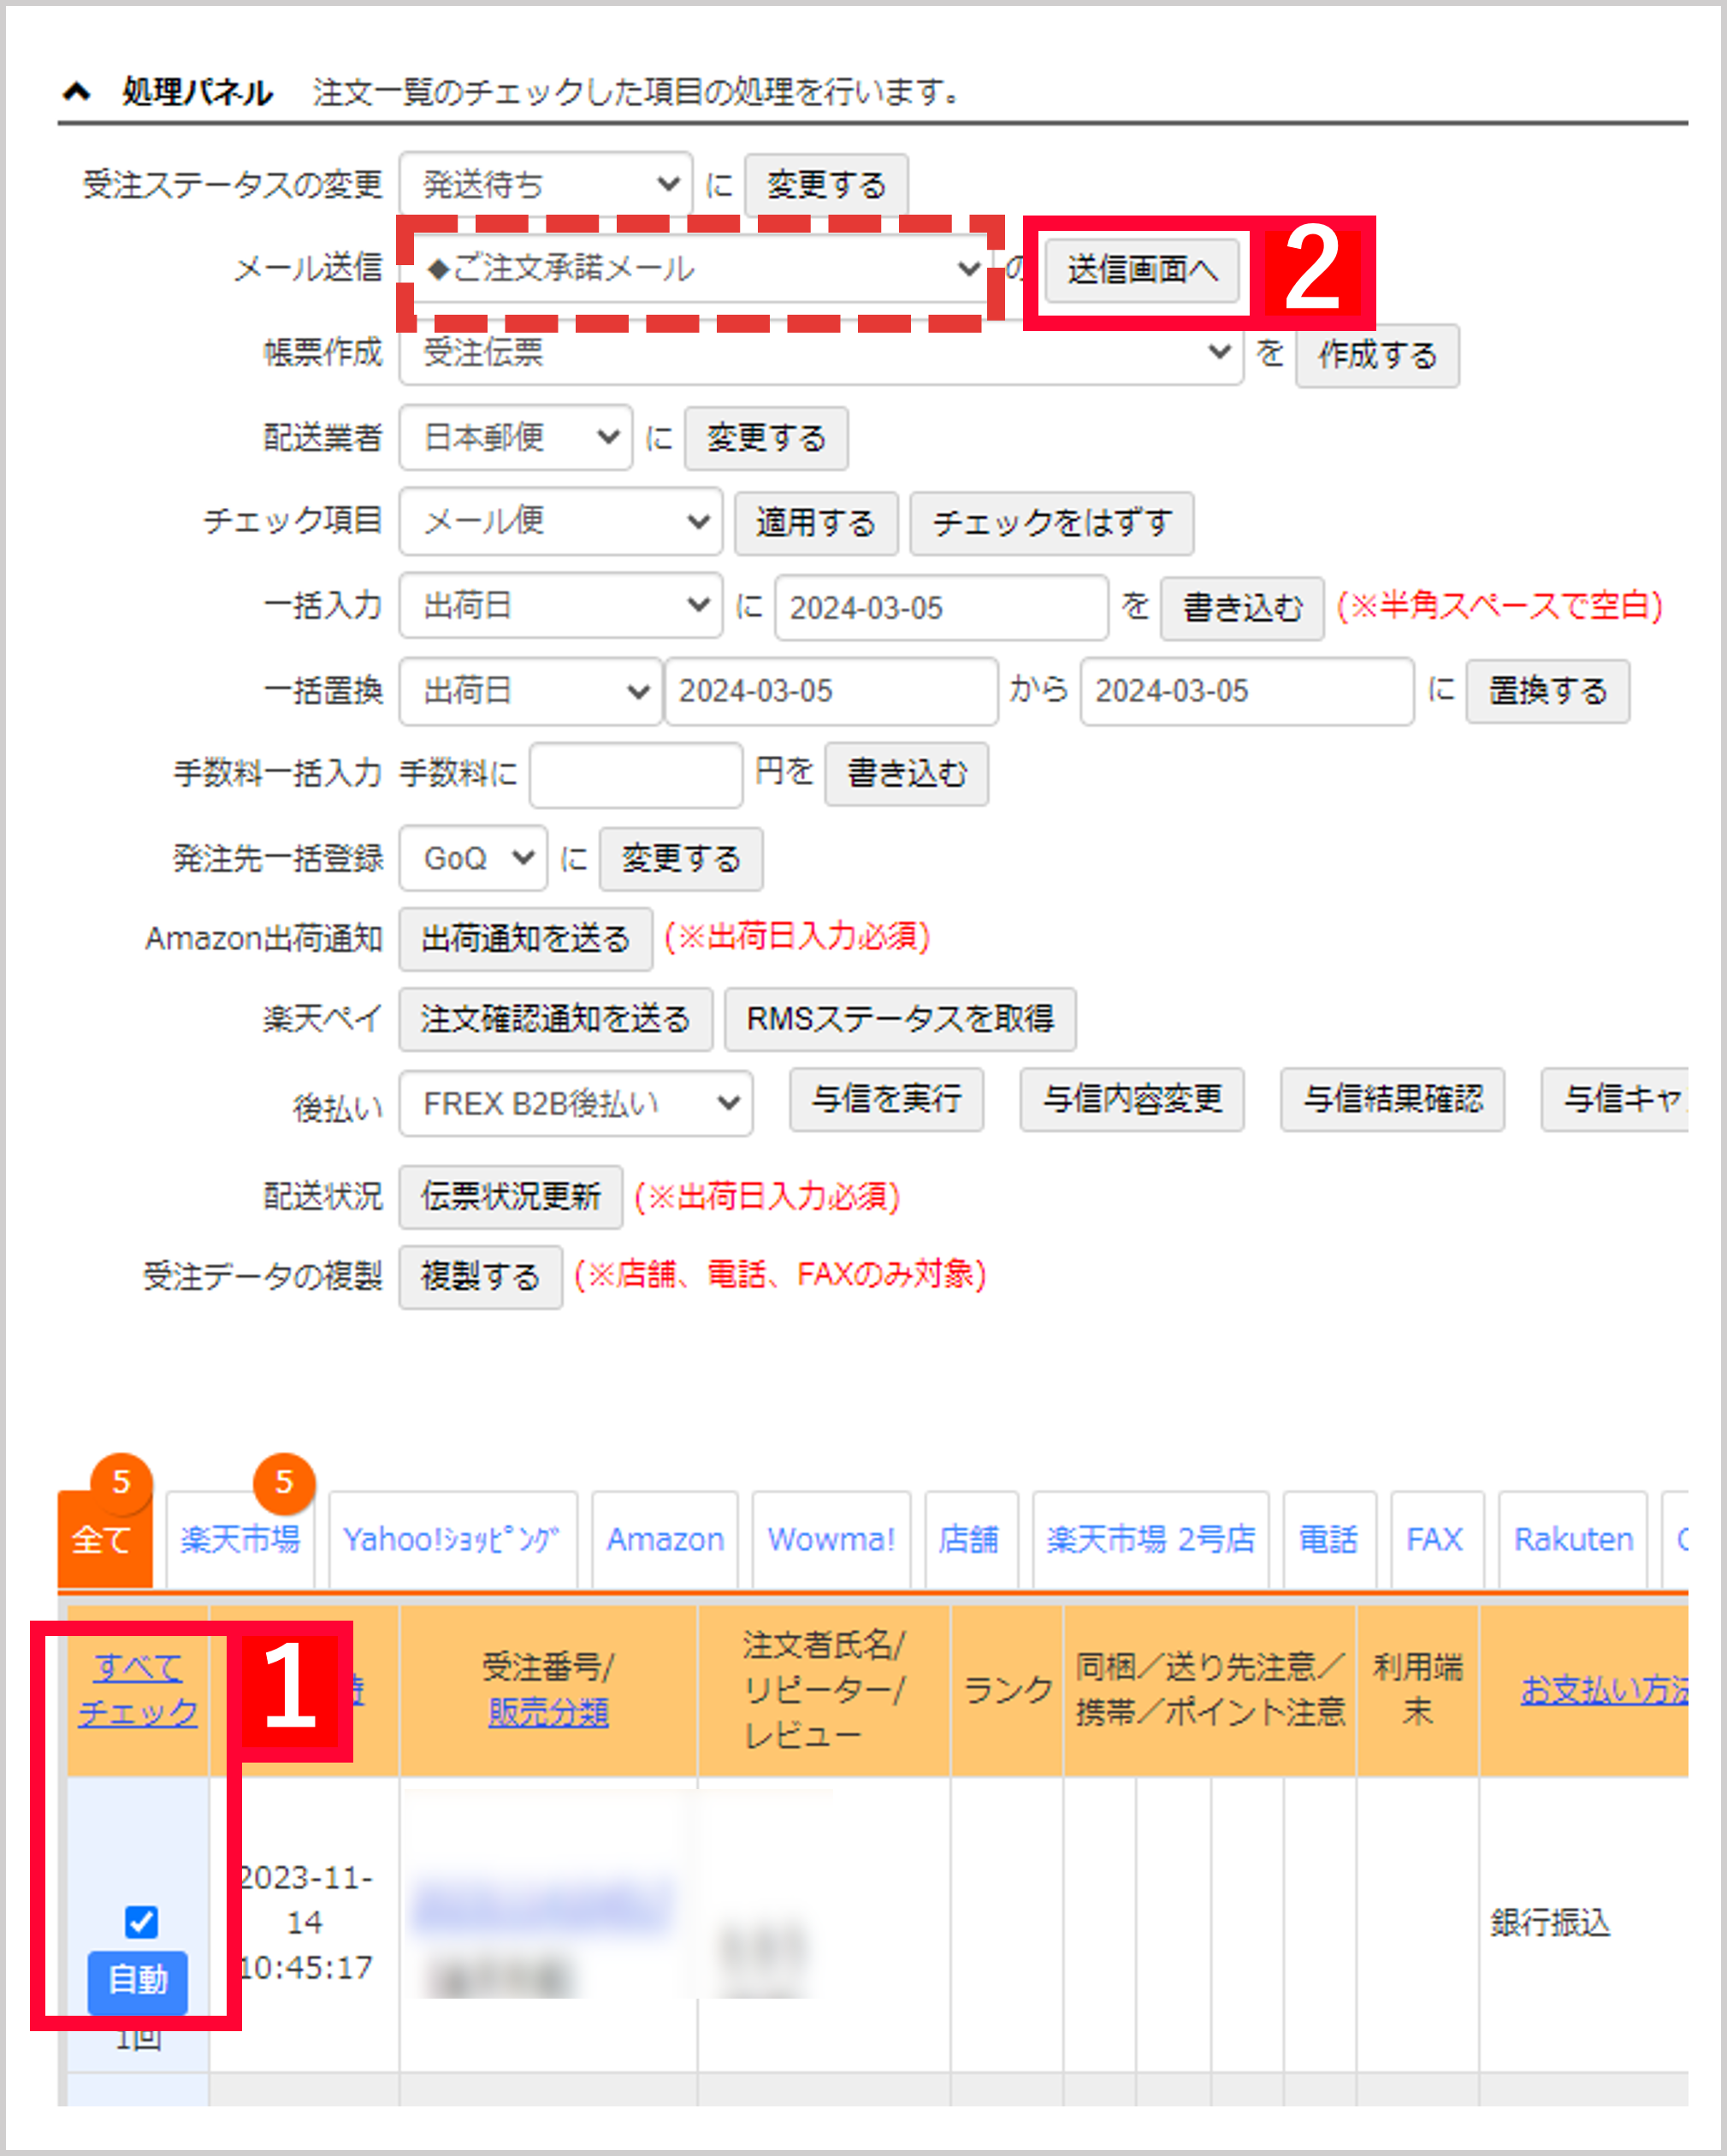Open the 発注先一括登録 dropdown showing GoQ
The image size is (1727, 2156).
(473, 858)
